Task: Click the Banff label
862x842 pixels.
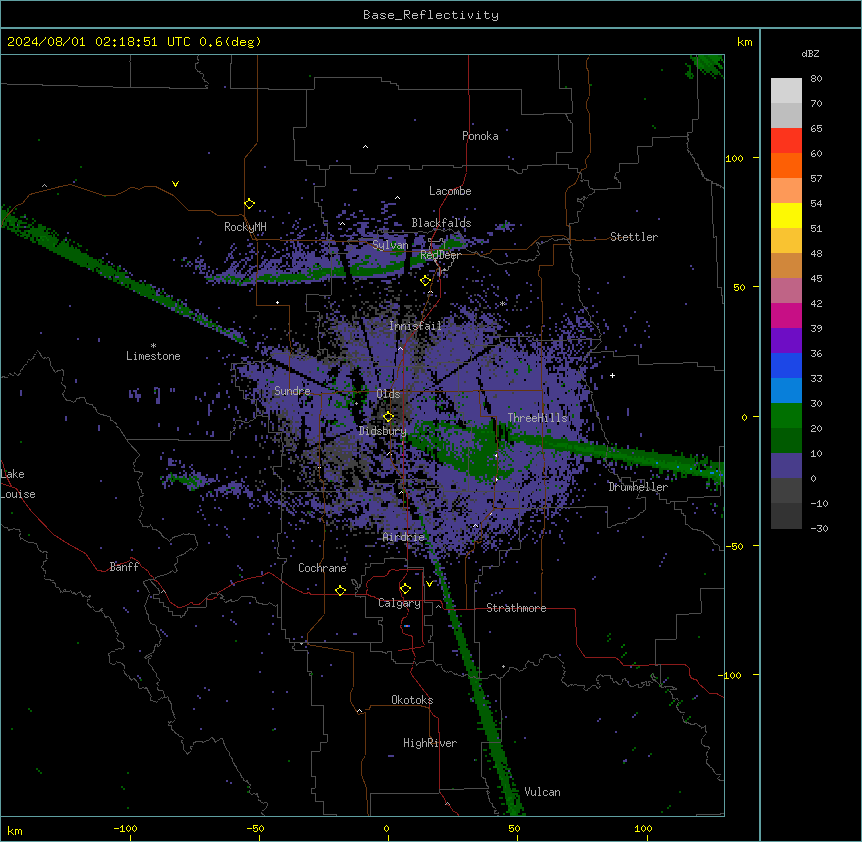Action: coord(124,567)
